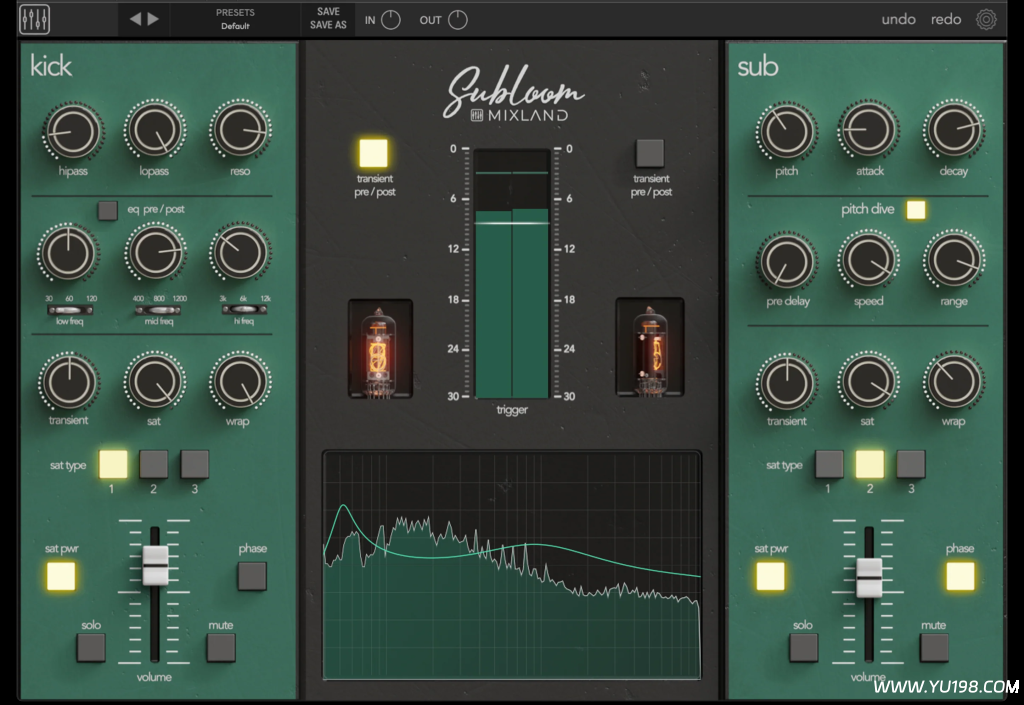Click SAVE AS to save preset
Screen dimensions: 1024x705
(x=328, y=25)
